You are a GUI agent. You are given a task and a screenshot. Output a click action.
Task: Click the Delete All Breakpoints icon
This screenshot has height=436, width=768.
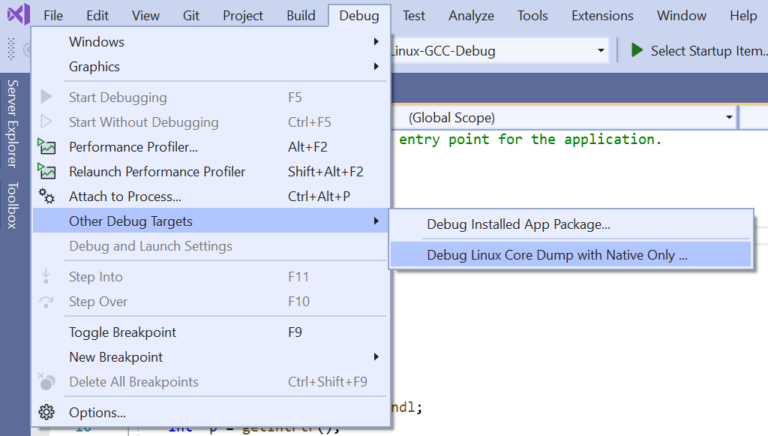(x=46, y=382)
